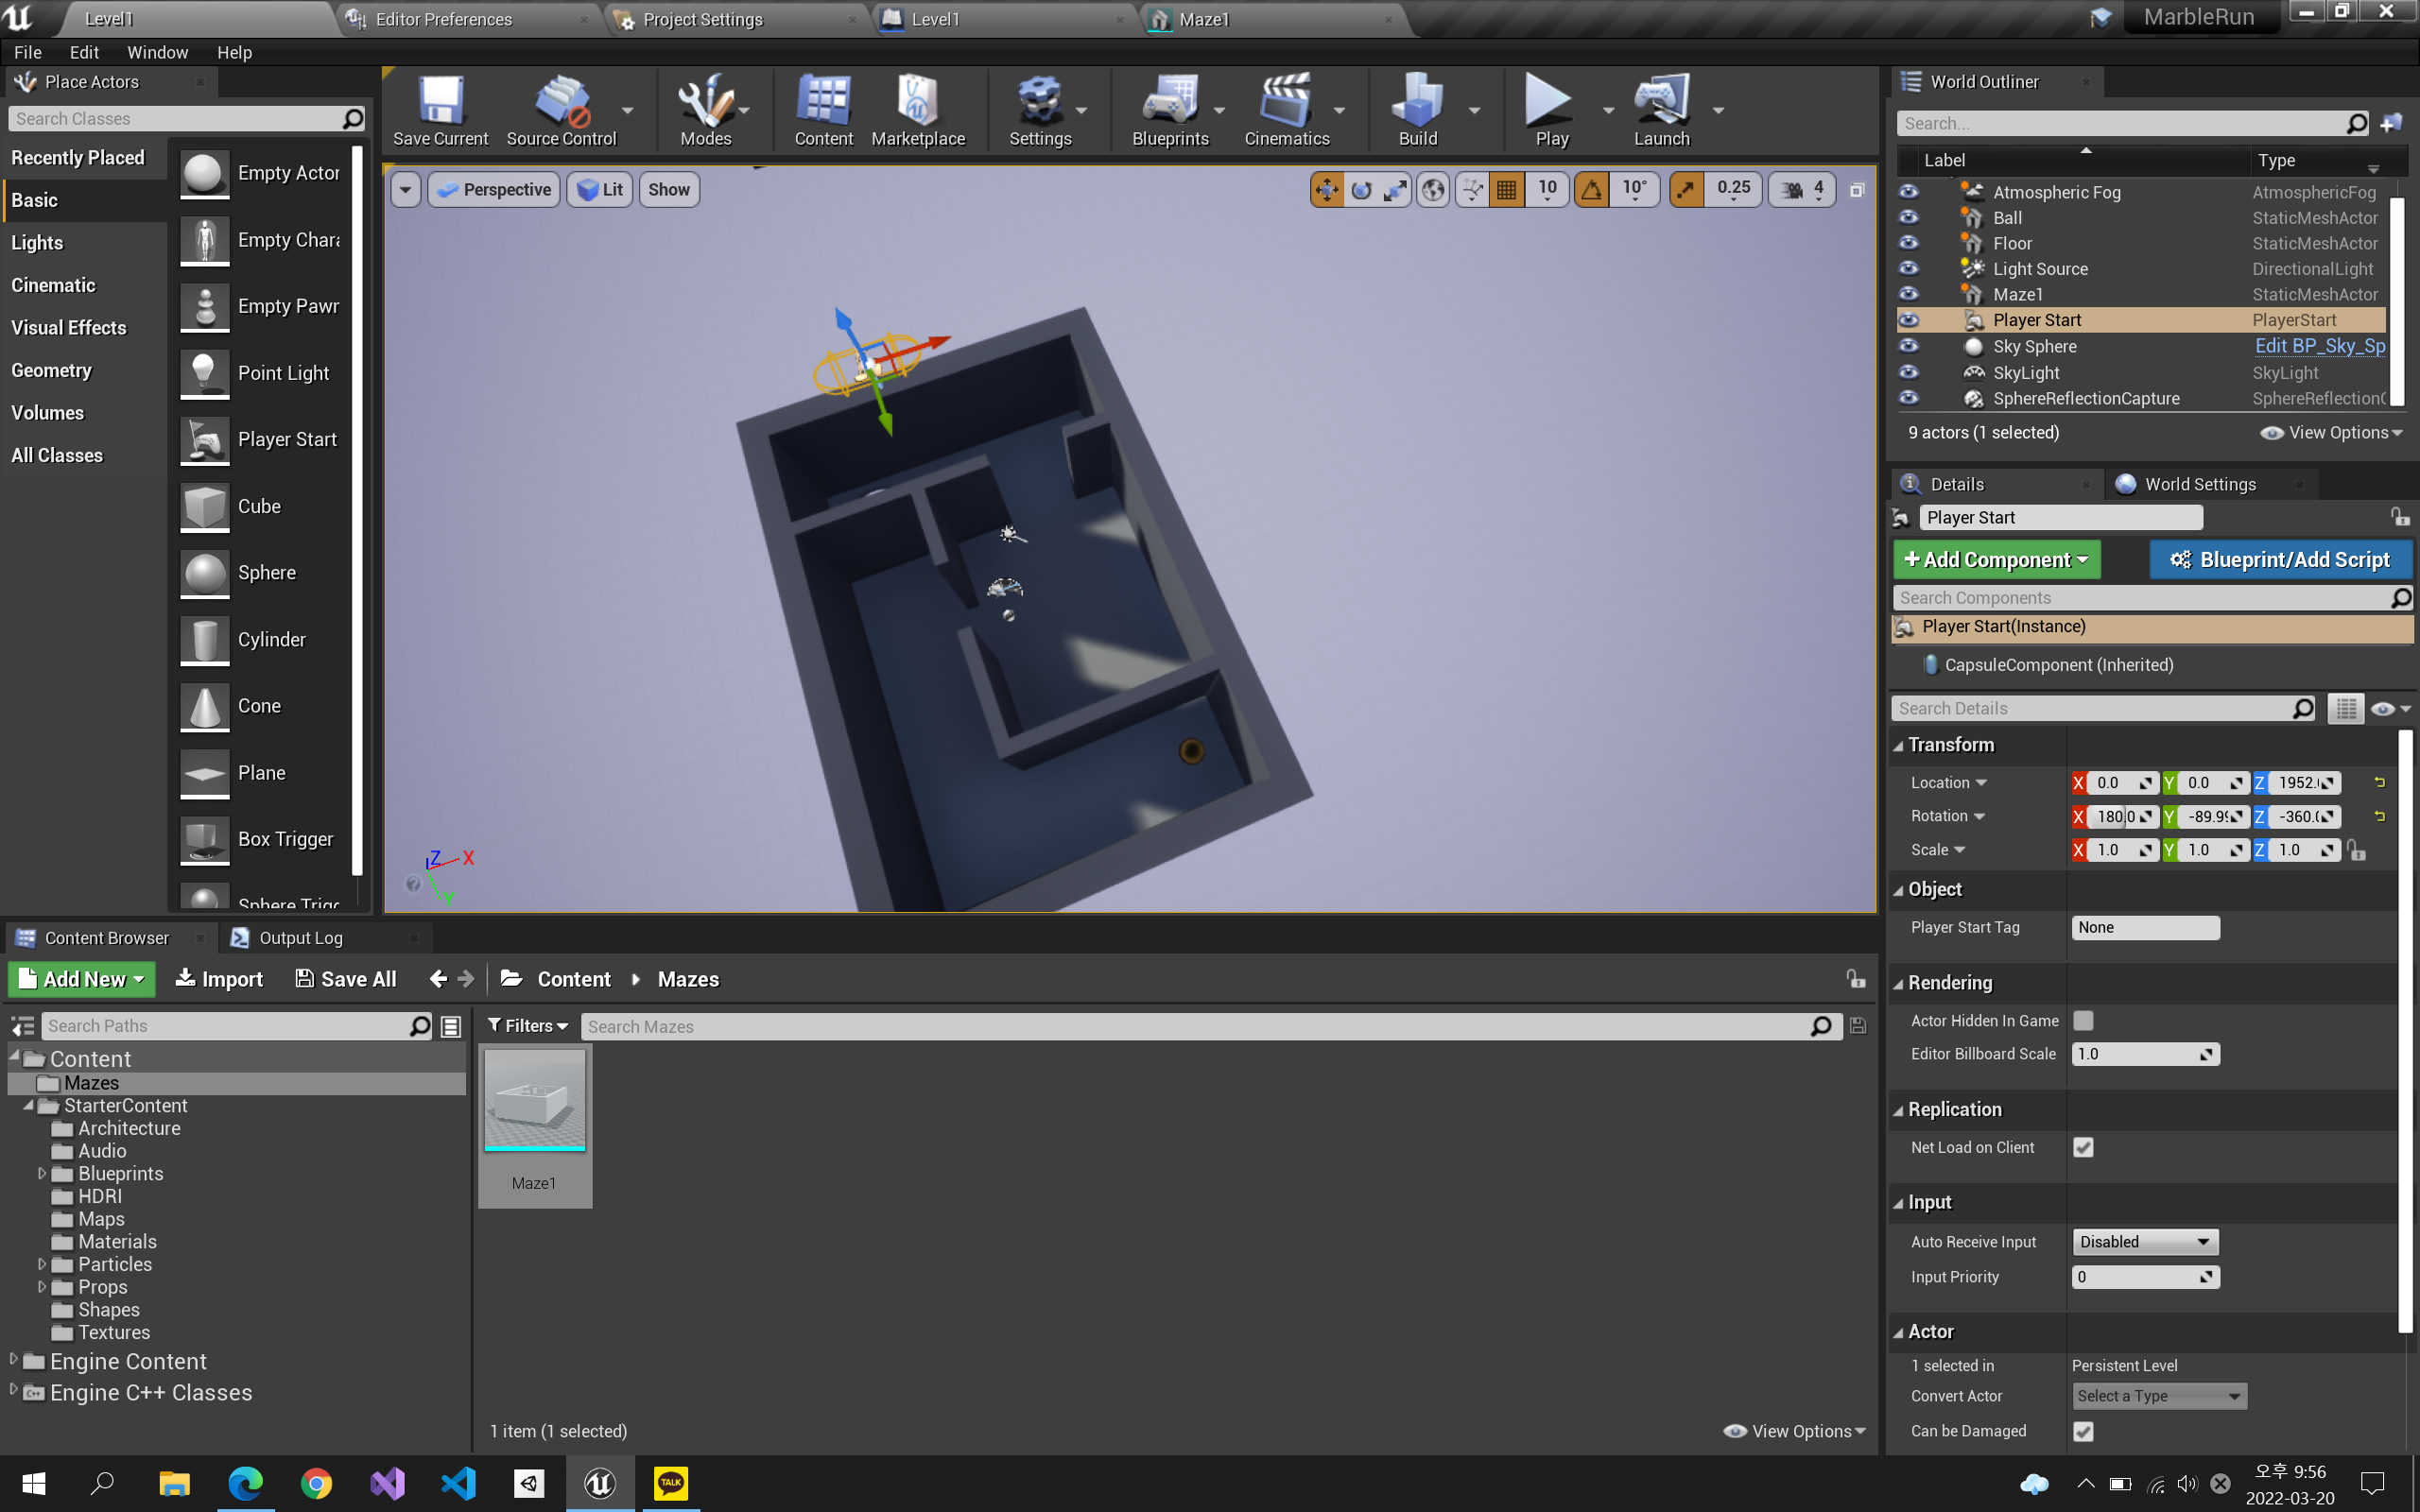
Task: Open Source Control from toolbar
Action: point(561,110)
